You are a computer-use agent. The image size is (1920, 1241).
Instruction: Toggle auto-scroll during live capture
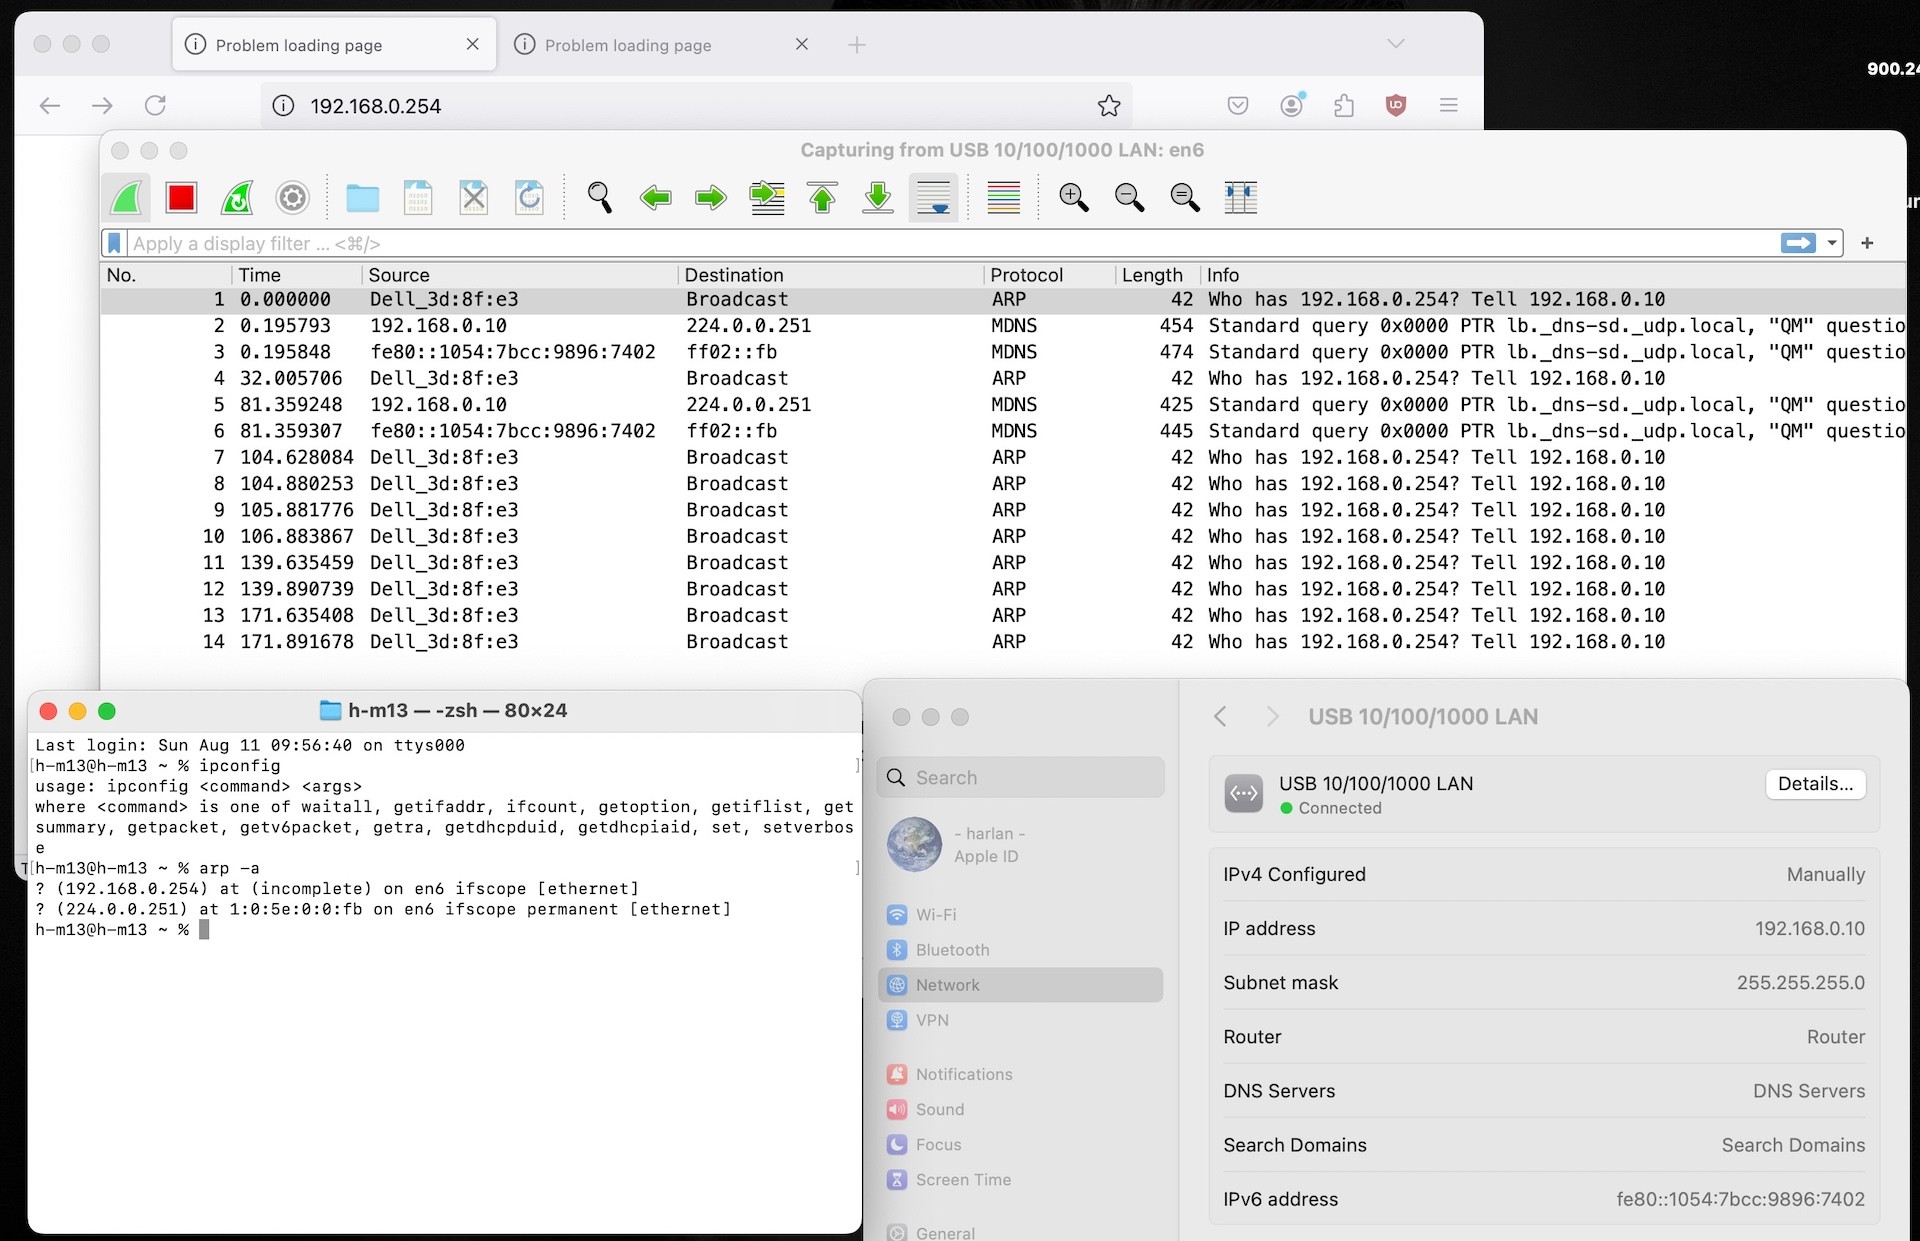933,198
